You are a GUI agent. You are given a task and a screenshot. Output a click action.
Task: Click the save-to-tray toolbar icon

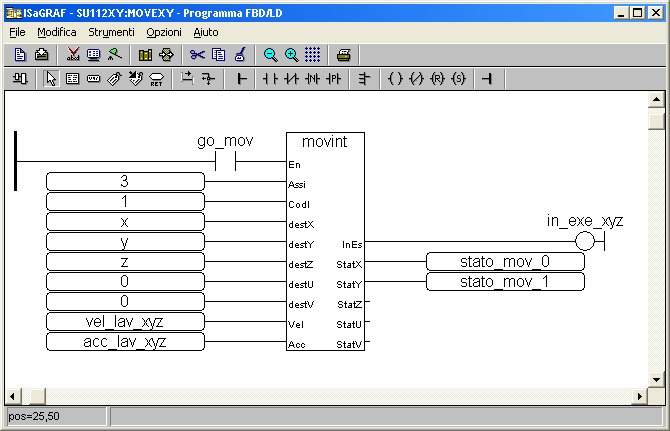[x=41, y=55]
